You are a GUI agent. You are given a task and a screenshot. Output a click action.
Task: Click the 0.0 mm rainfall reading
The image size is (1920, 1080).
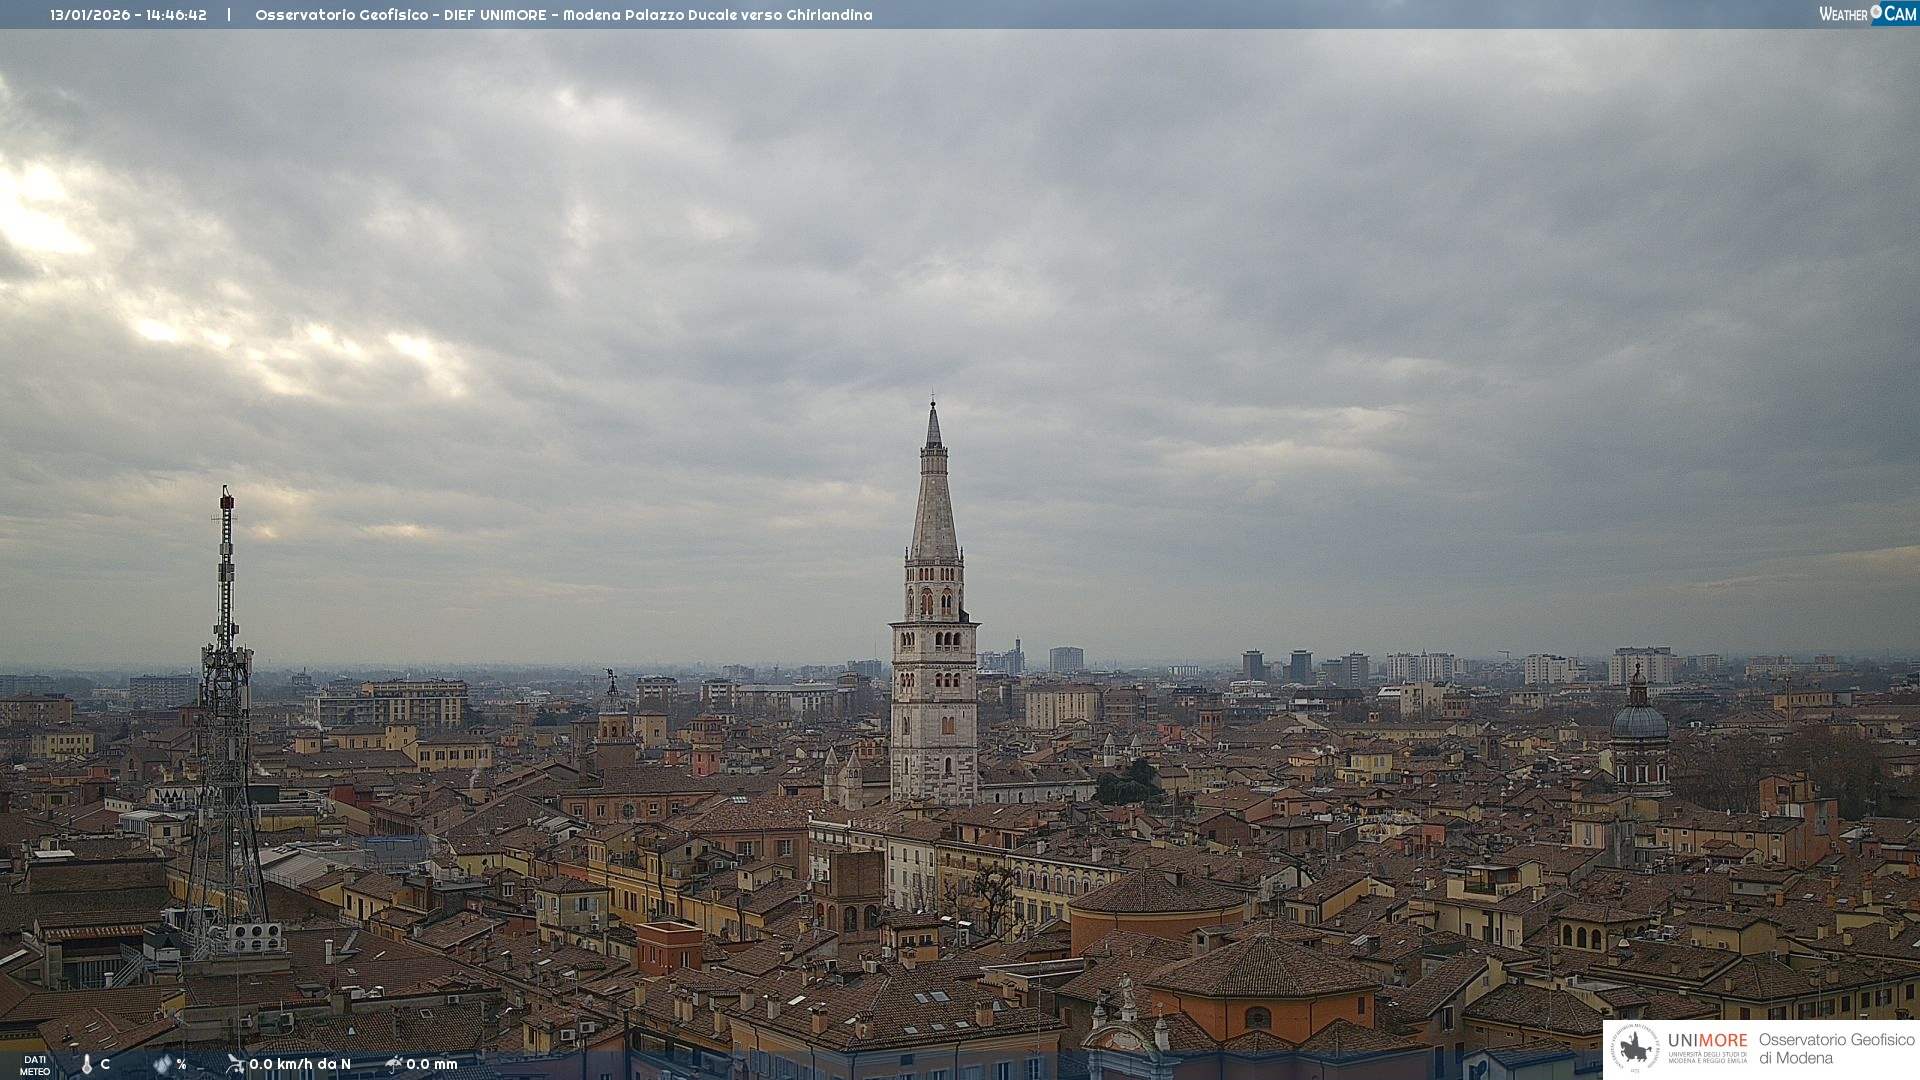pos(432,1064)
